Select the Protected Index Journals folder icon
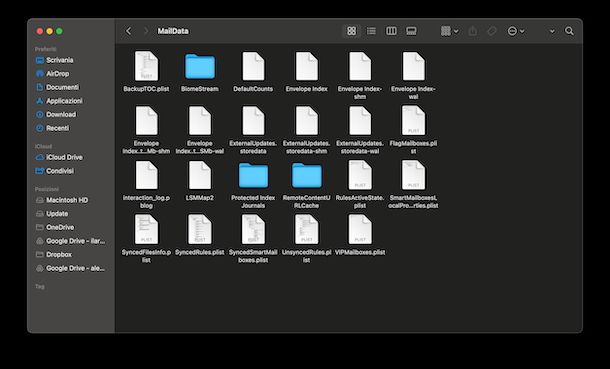 point(253,175)
